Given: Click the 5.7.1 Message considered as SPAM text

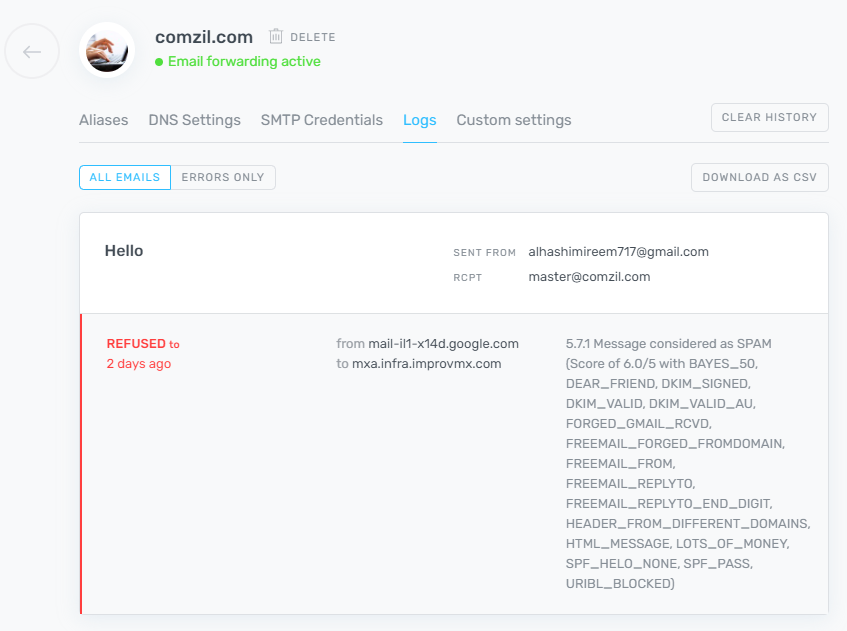Looking at the screenshot, I should 669,344.
